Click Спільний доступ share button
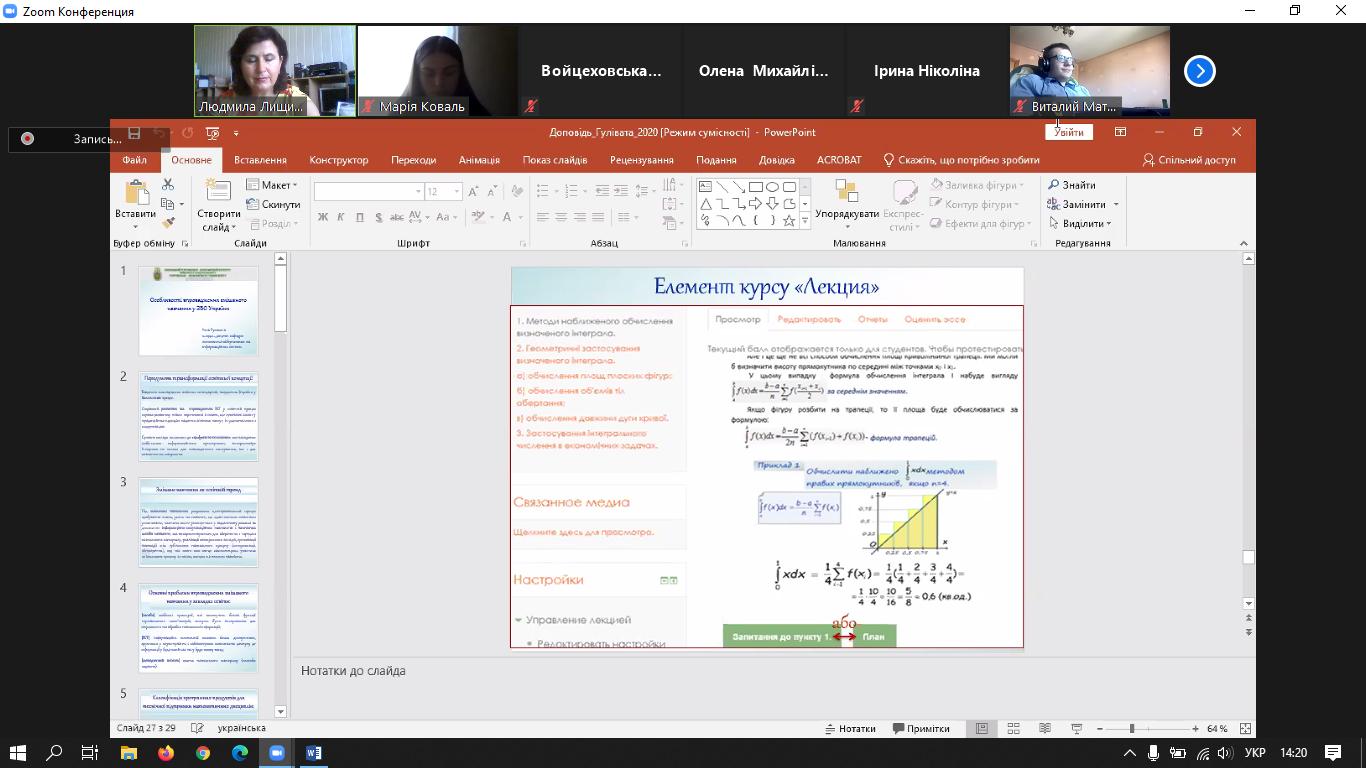1366x768 pixels. point(1189,160)
